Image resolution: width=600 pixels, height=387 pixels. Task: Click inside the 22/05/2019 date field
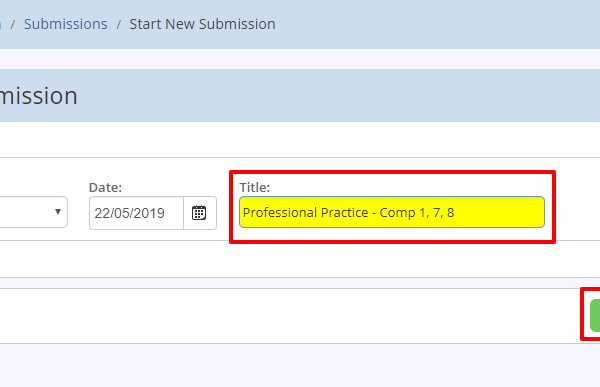(x=136, y=213)
